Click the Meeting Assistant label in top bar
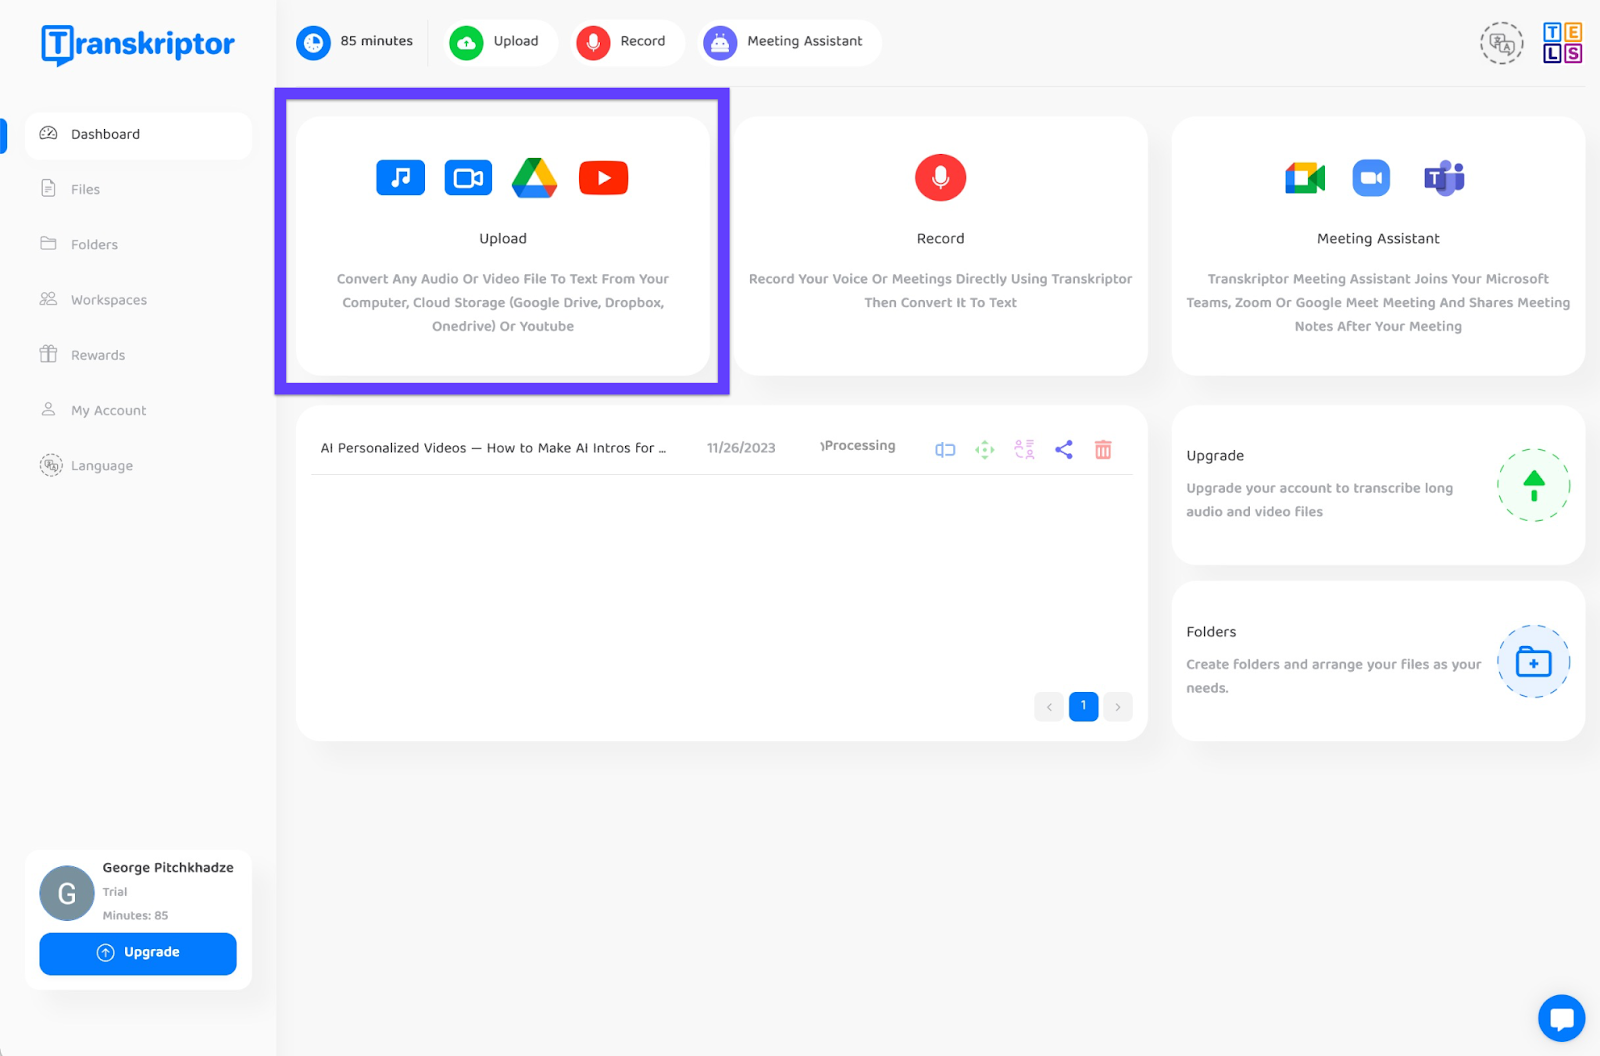Screen dimensions: 1600x1056 [804, 41]
